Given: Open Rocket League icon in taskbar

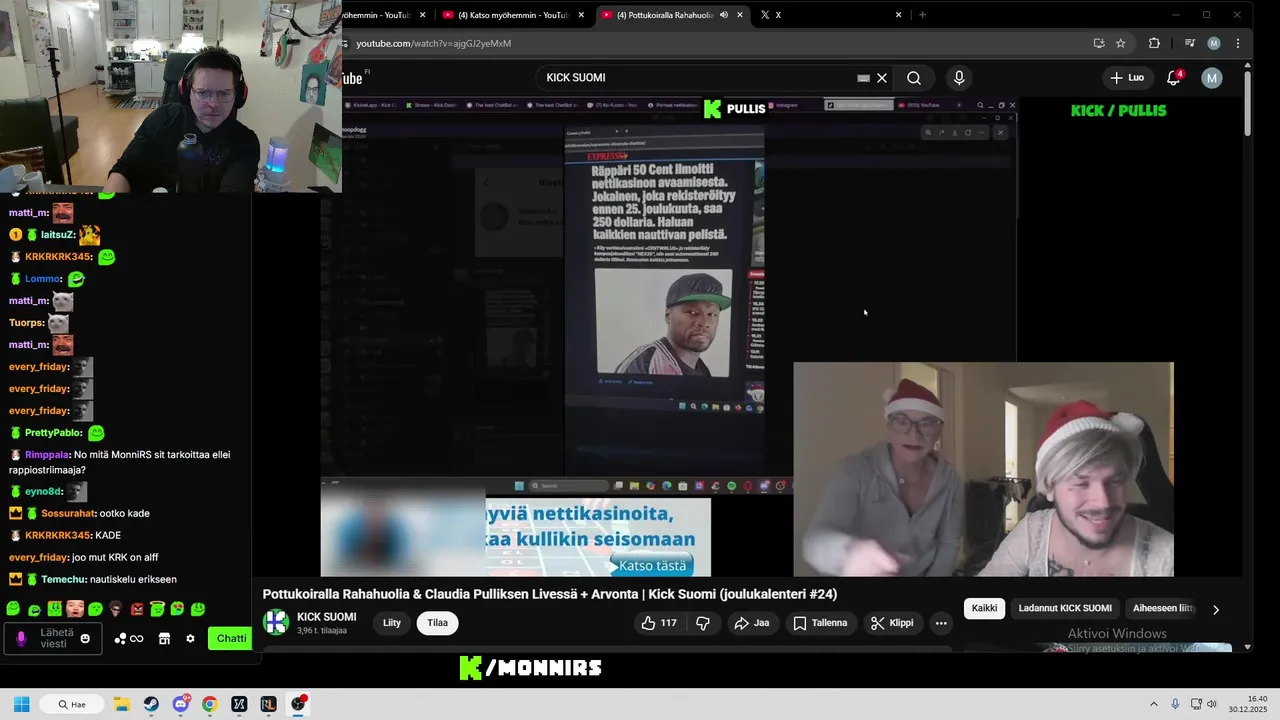Looking at the screenshot, I should point(268,704).
